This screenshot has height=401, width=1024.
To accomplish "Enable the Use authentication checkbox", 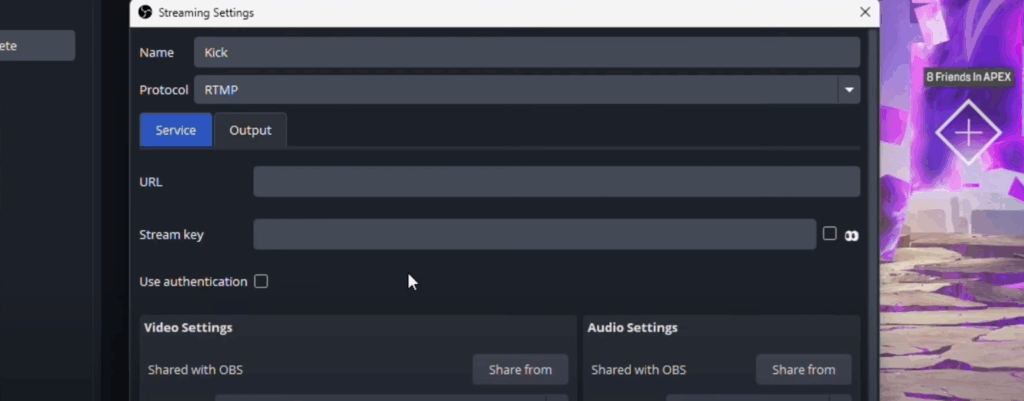I will 261,281.
